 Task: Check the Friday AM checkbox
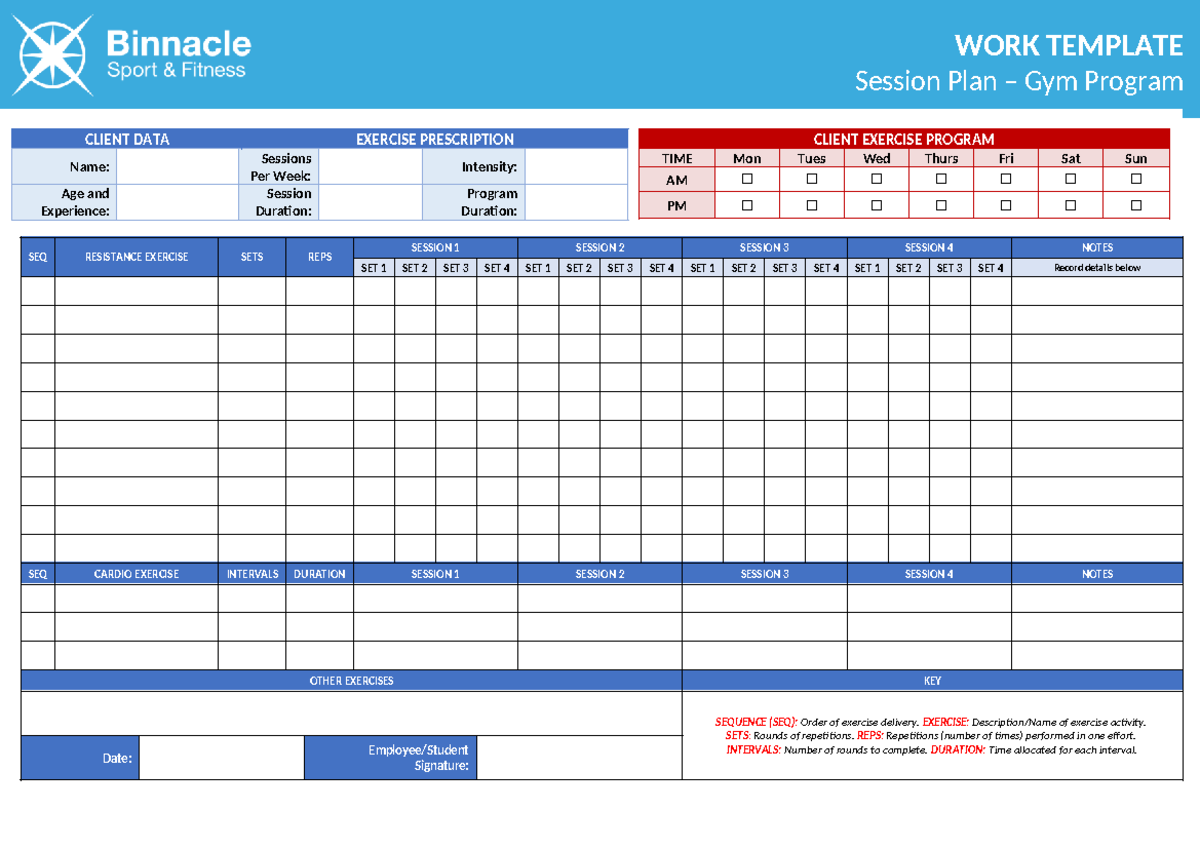click(1006, 179)
